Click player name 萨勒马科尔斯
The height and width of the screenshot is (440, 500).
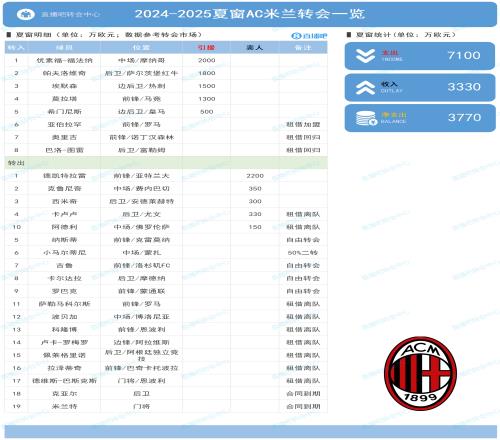pos(64,304)
